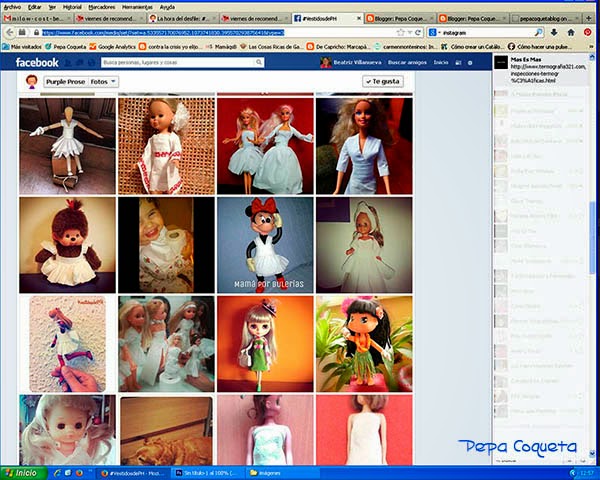Open the downloads arrow icon
The height and width of the screenshot is (480, 600).
[554, 33]
